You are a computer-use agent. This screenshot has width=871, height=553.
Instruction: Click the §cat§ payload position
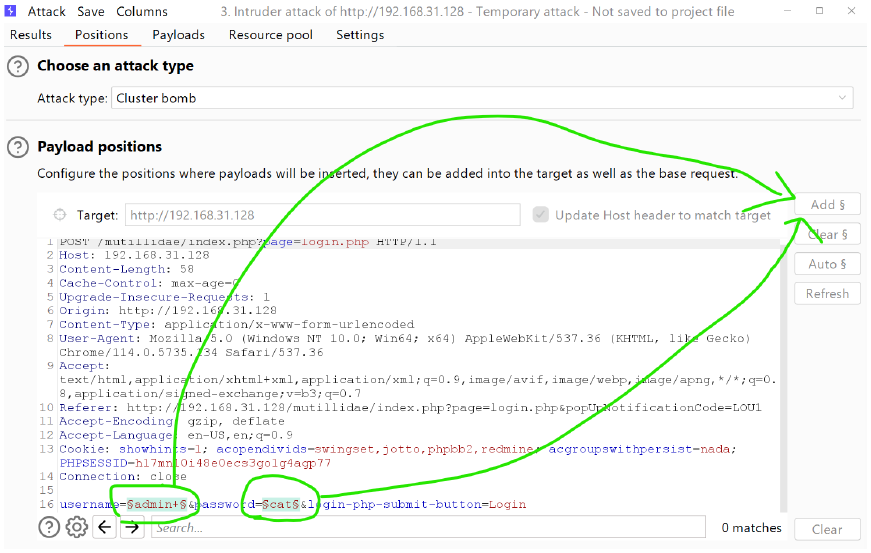[x=281, y=504]
